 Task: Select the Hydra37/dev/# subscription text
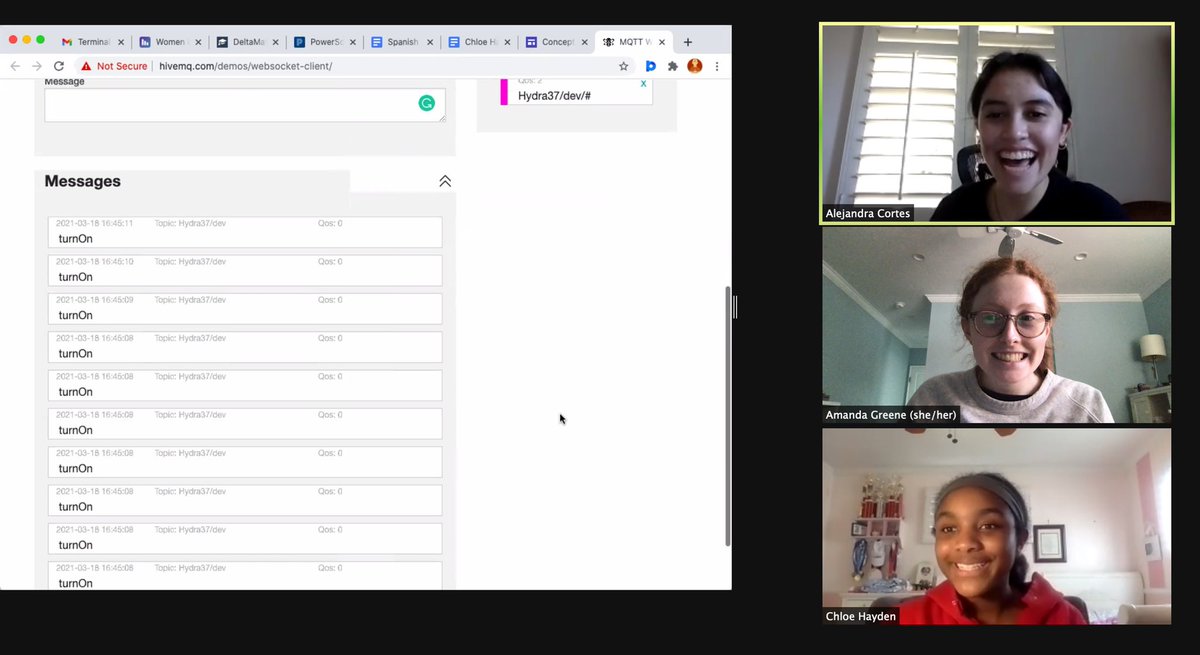coord(554,95)
